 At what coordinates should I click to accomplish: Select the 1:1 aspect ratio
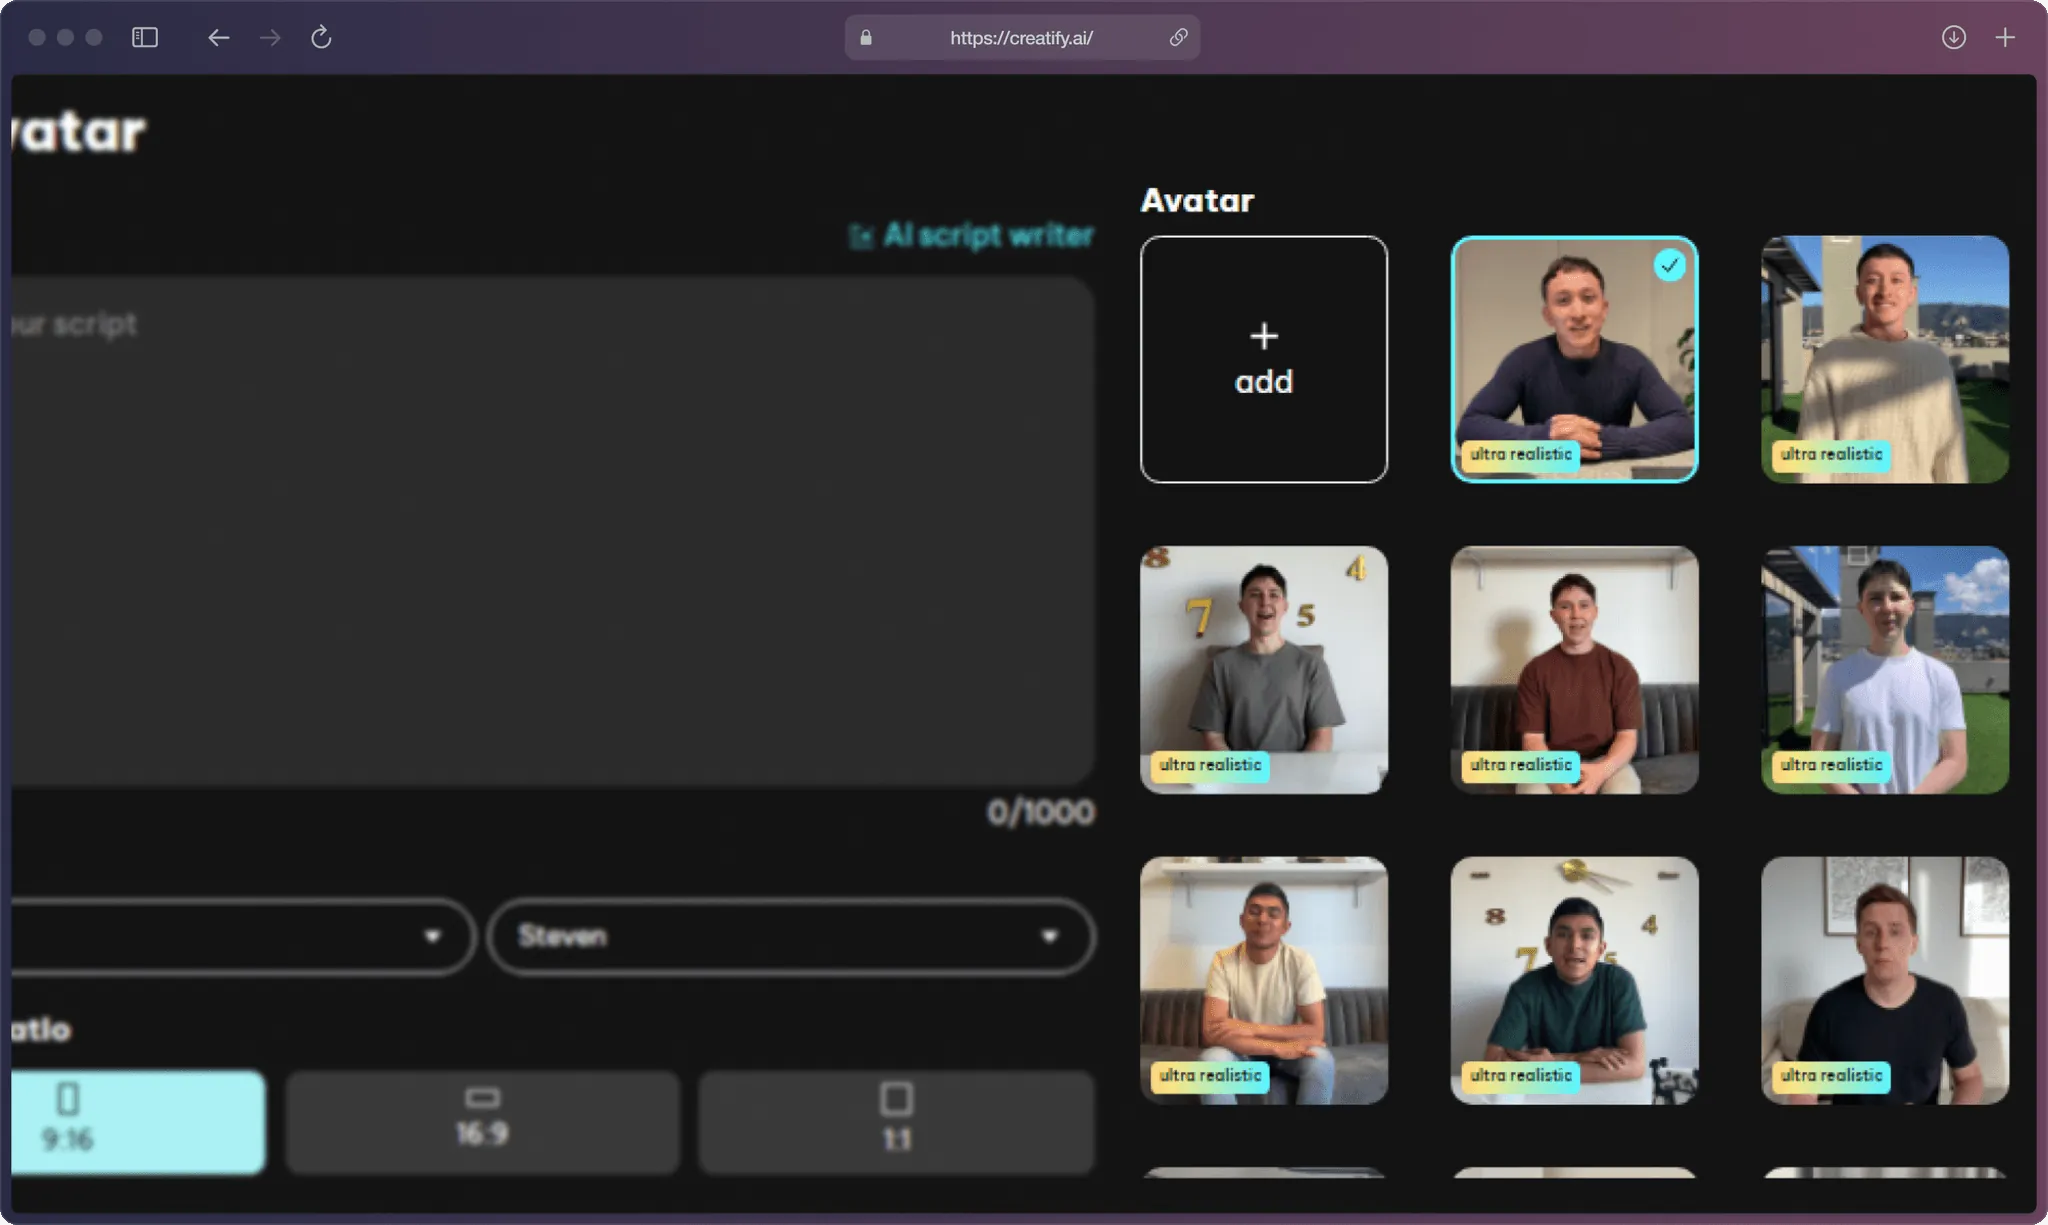pos(896,1122)
